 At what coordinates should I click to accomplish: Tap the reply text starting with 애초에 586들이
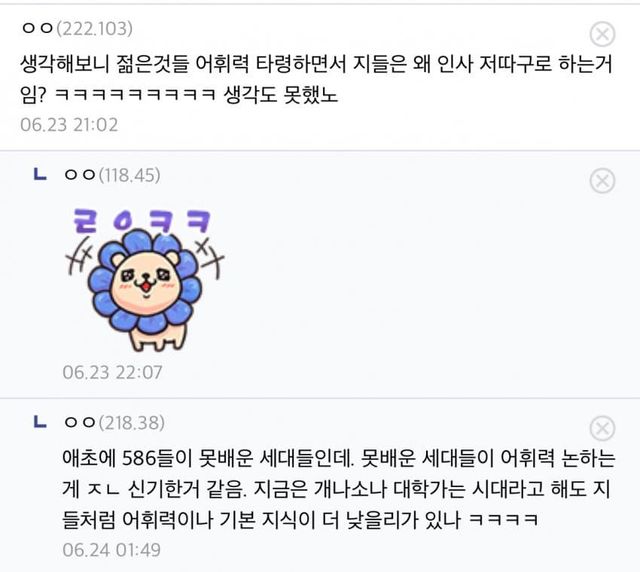[x=338, y=490]
